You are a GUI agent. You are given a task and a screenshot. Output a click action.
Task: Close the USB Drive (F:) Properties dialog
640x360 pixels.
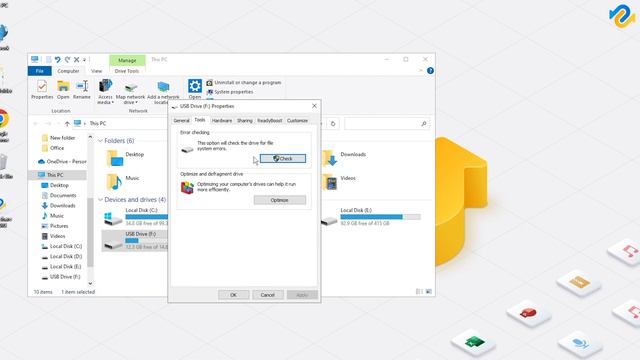(x=314, y=106)
